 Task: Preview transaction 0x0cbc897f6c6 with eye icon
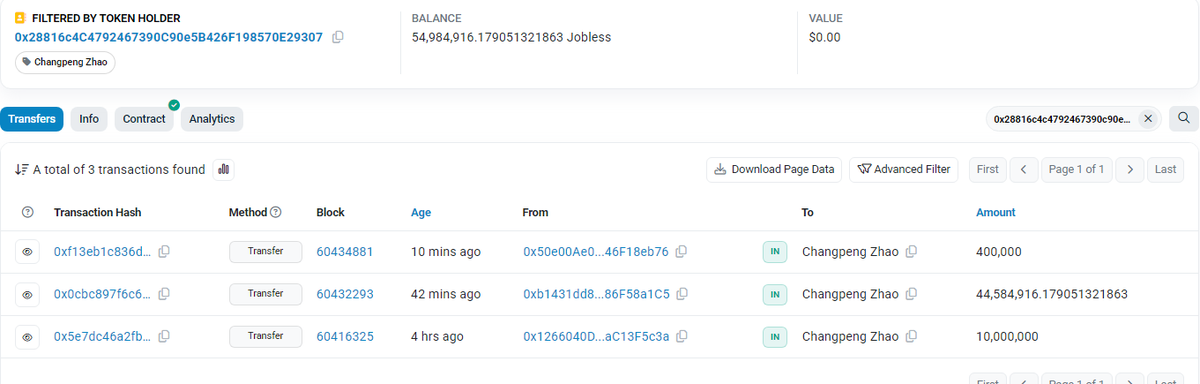click(x=28, y=294)
